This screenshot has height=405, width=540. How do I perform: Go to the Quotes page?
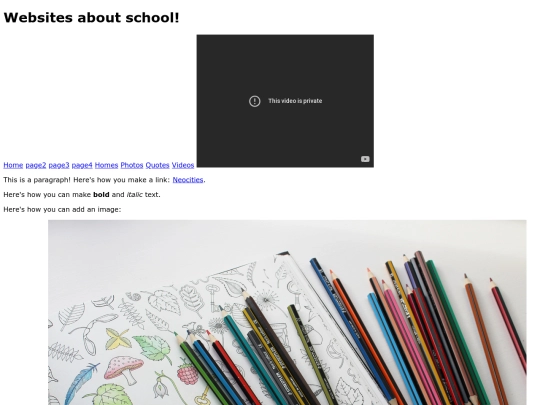pos(157,165)
